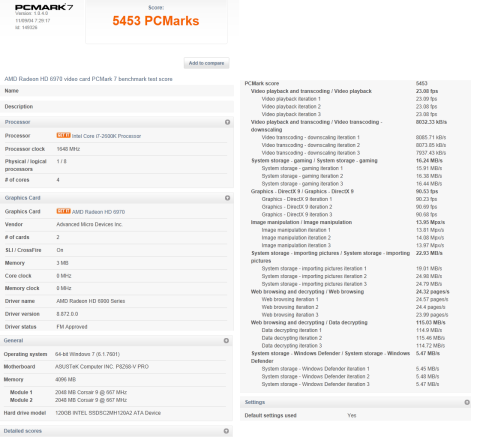480x437 pixels.
Task: Select the Name field row
Action: coord(117,91)
